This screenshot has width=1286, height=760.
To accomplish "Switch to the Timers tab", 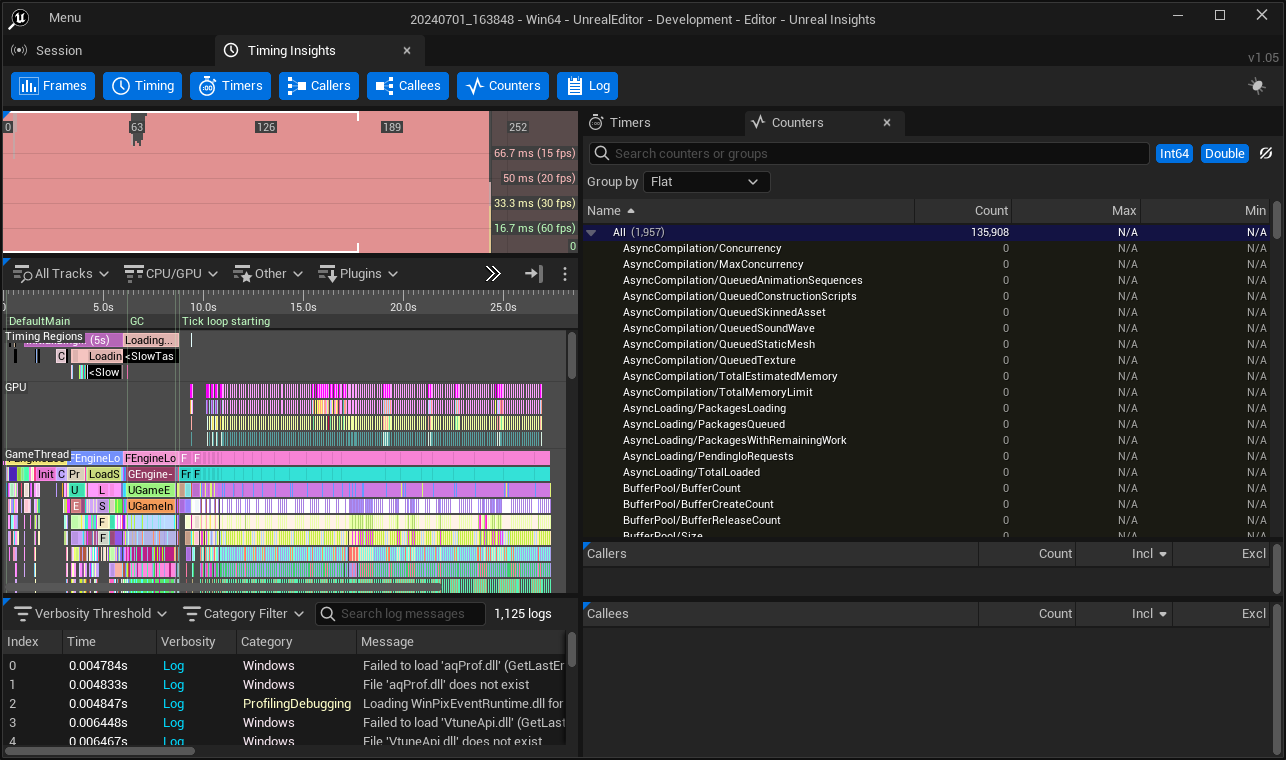I will [663, 122].
